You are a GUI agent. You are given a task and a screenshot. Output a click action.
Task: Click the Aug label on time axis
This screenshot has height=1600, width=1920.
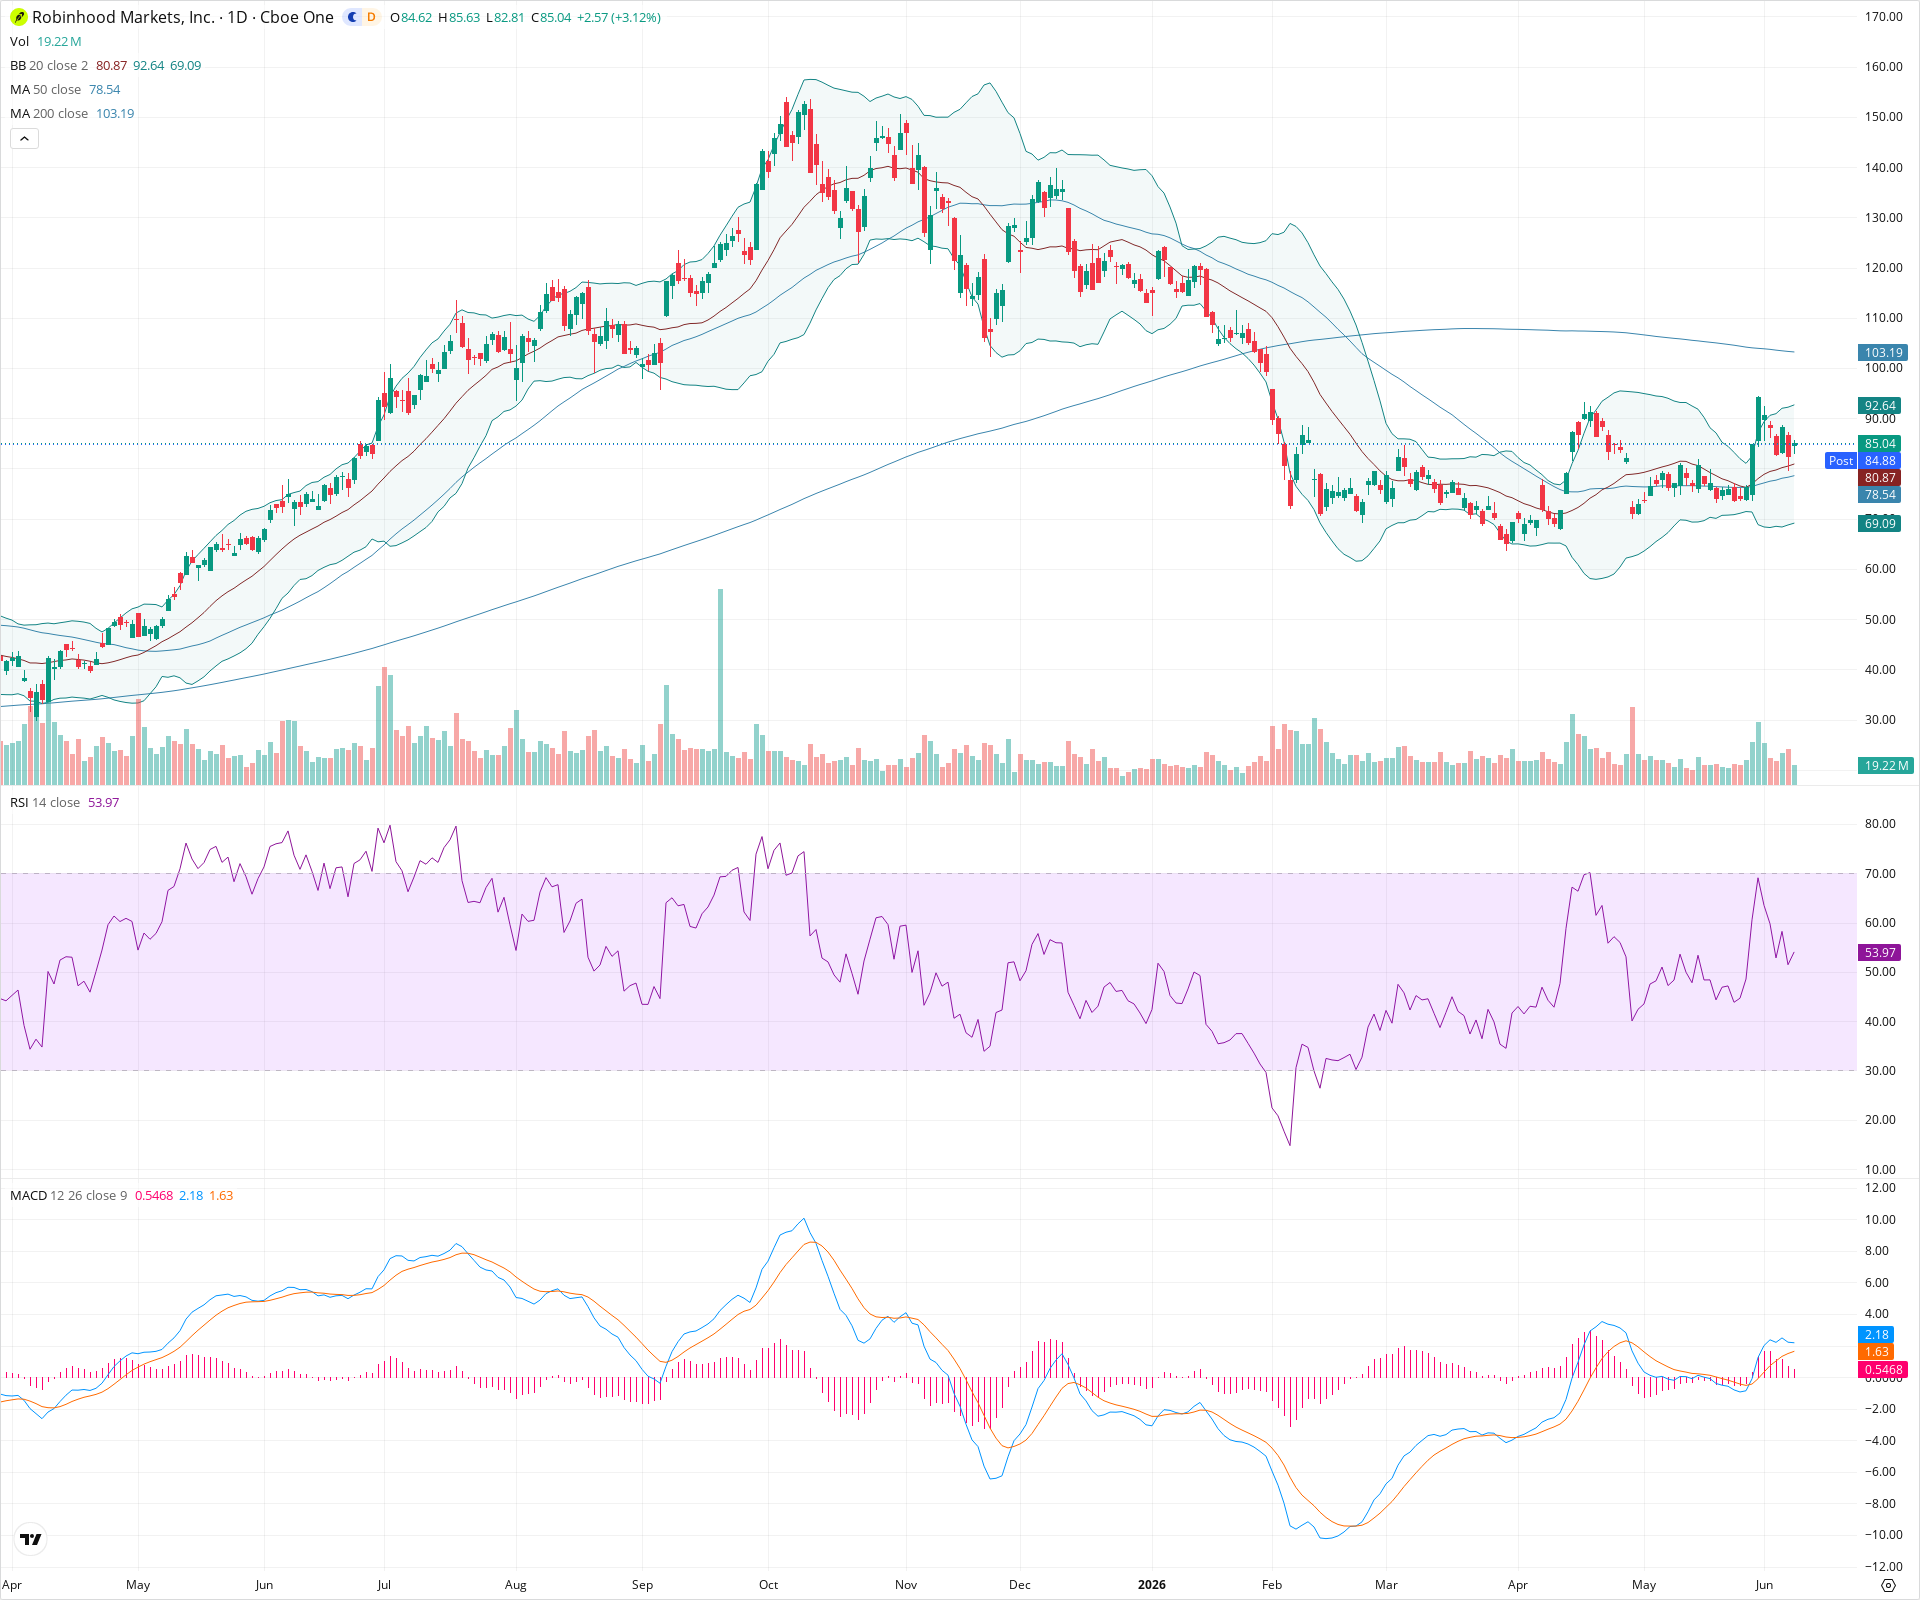pyautogui.click(x=515, y=1584)
